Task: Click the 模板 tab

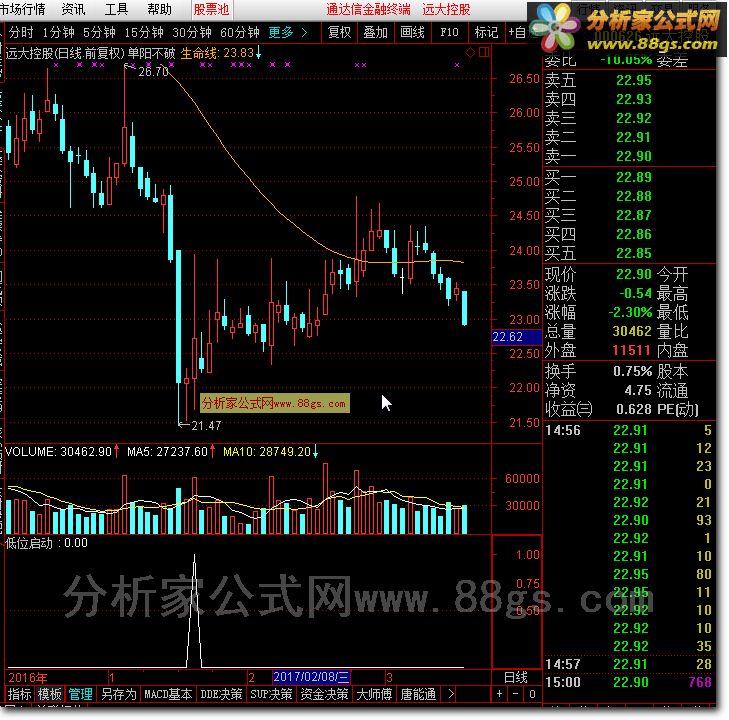Action: coord(50,694)
